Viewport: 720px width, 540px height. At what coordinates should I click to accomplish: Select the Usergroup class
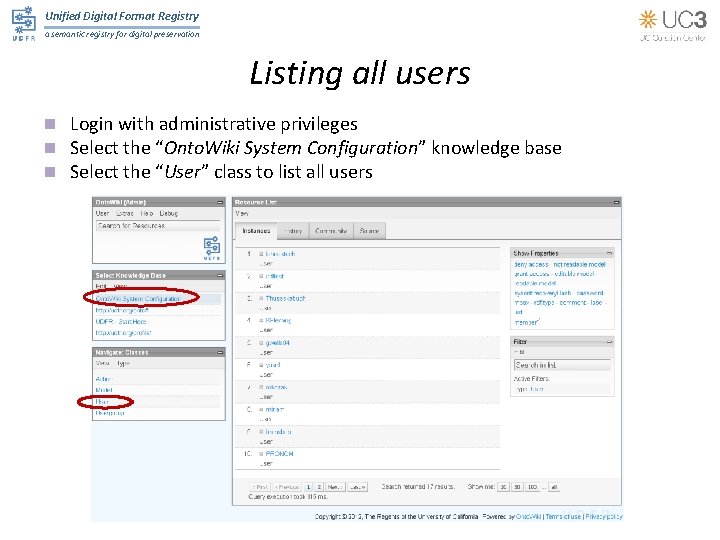[x=110, y=413]
